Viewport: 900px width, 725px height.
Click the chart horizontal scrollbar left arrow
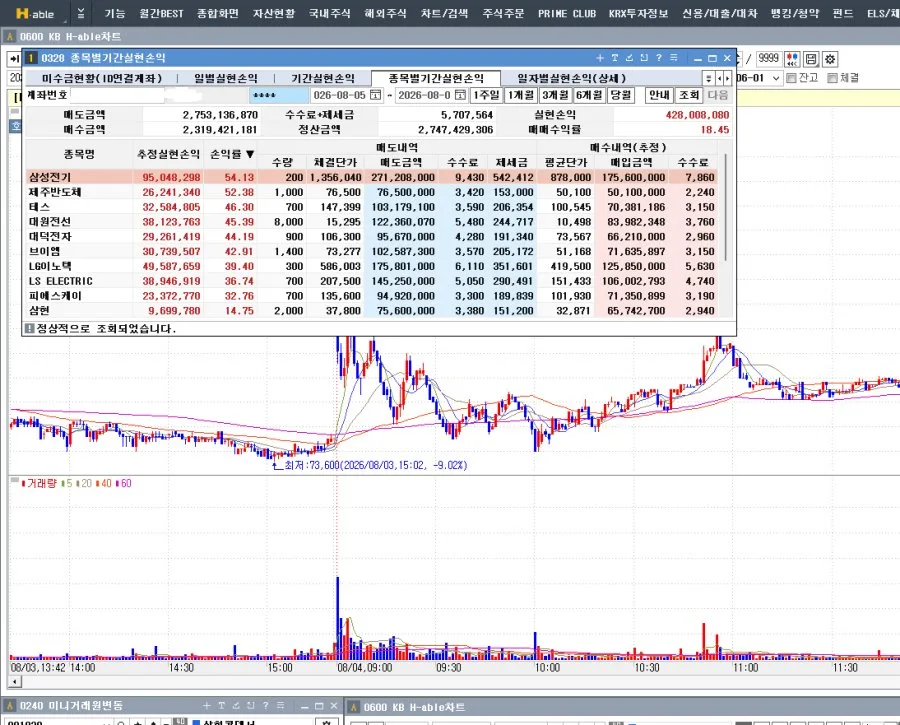click(x=15, y=681)
